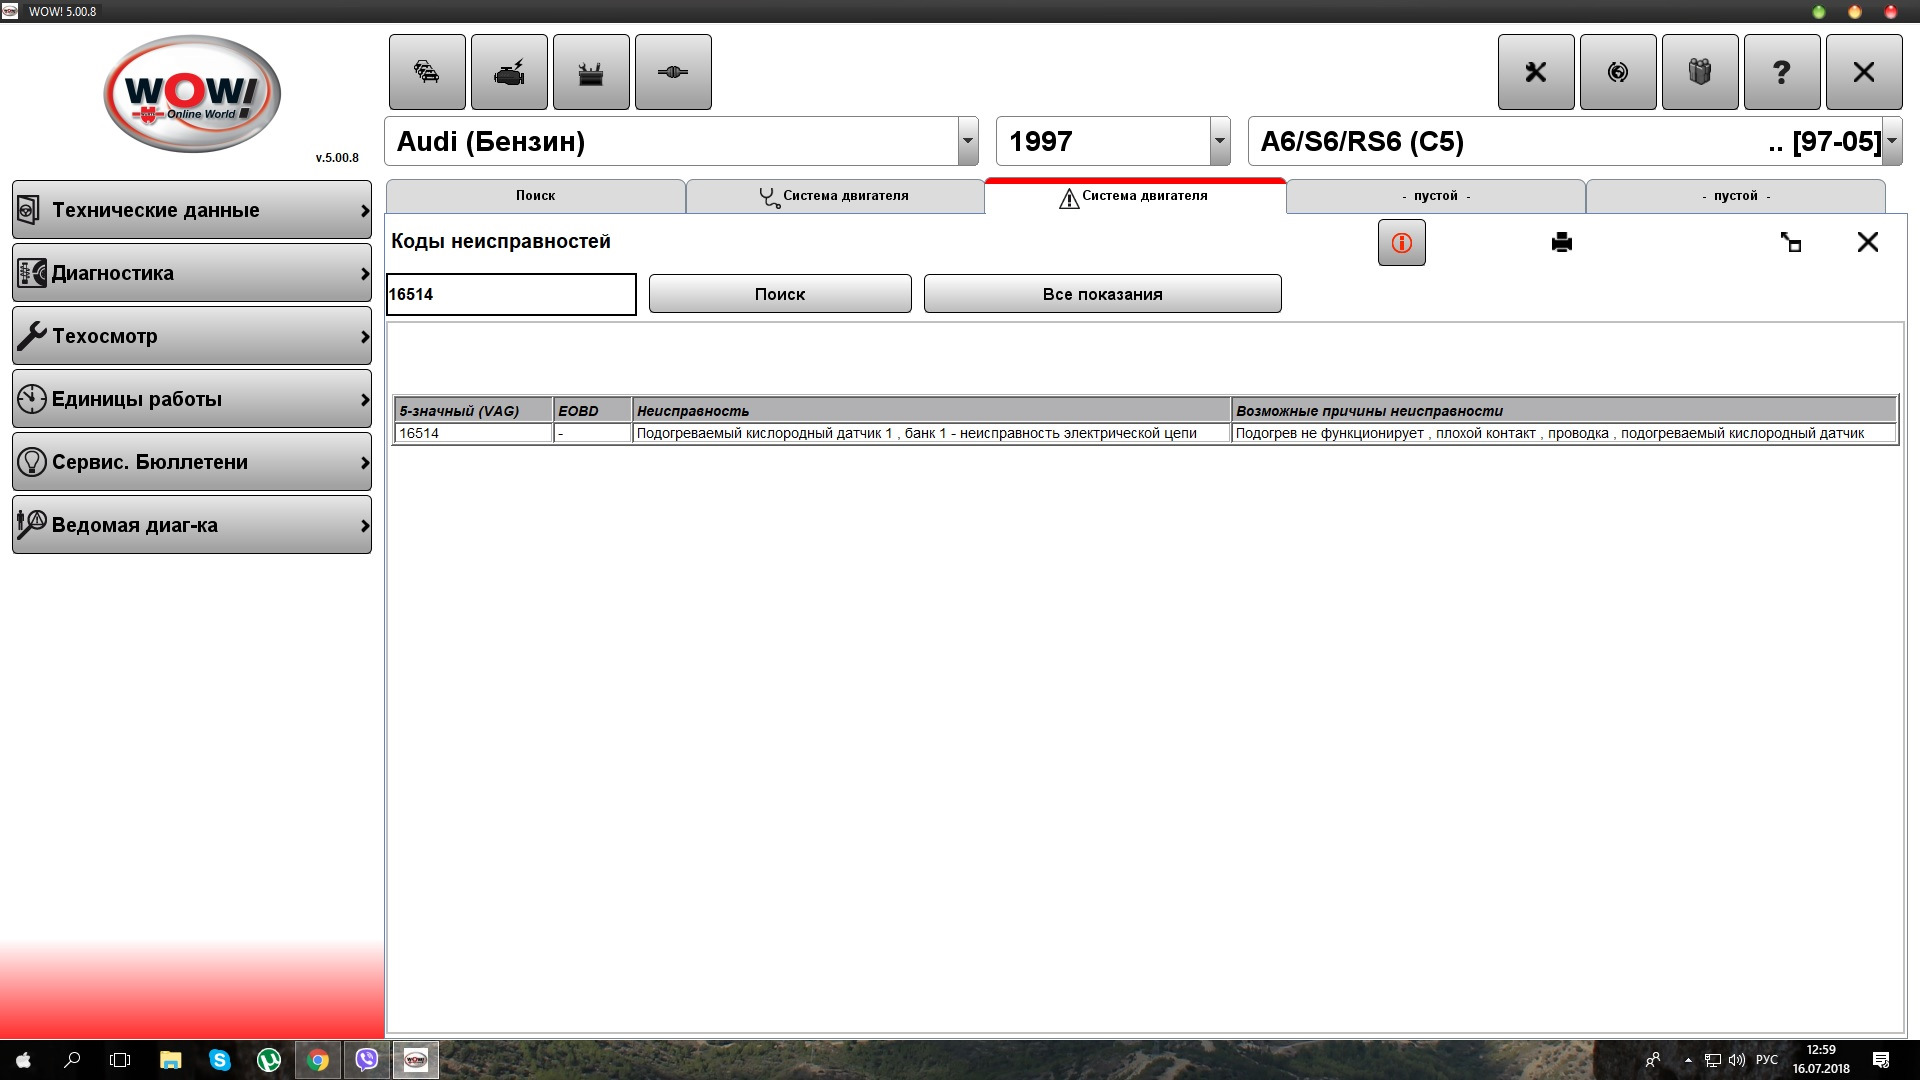Click the fault code input field with 16514
Viewport: 1920px width, 1080px height.
point(511,294)
